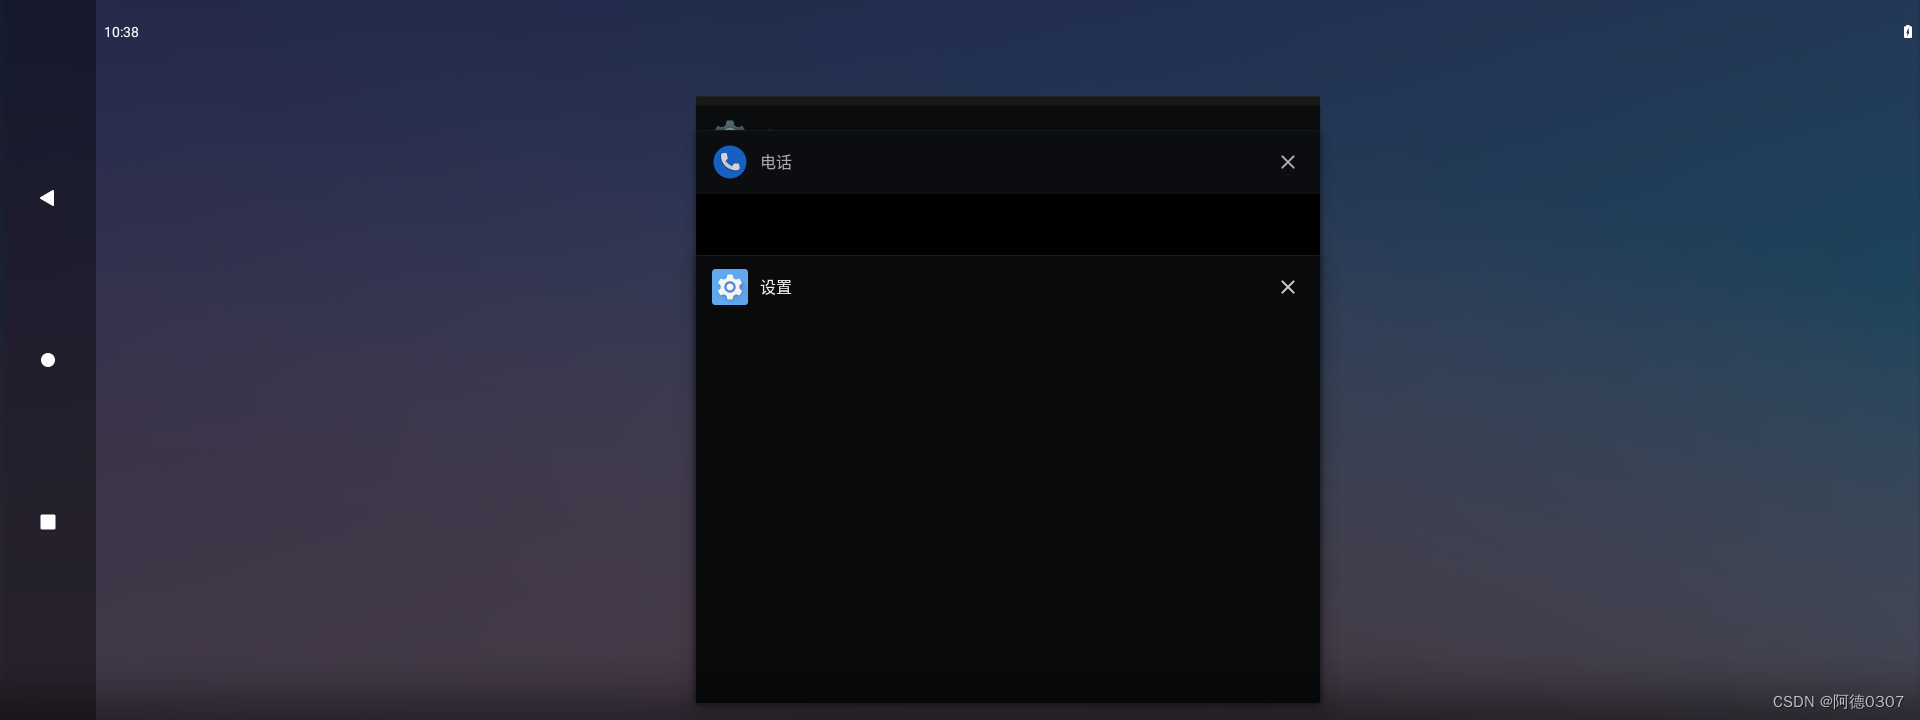The width and height of the screenshot is (1920, 720).
Task: Open the 设置 task preview area
Action: 1008,510
